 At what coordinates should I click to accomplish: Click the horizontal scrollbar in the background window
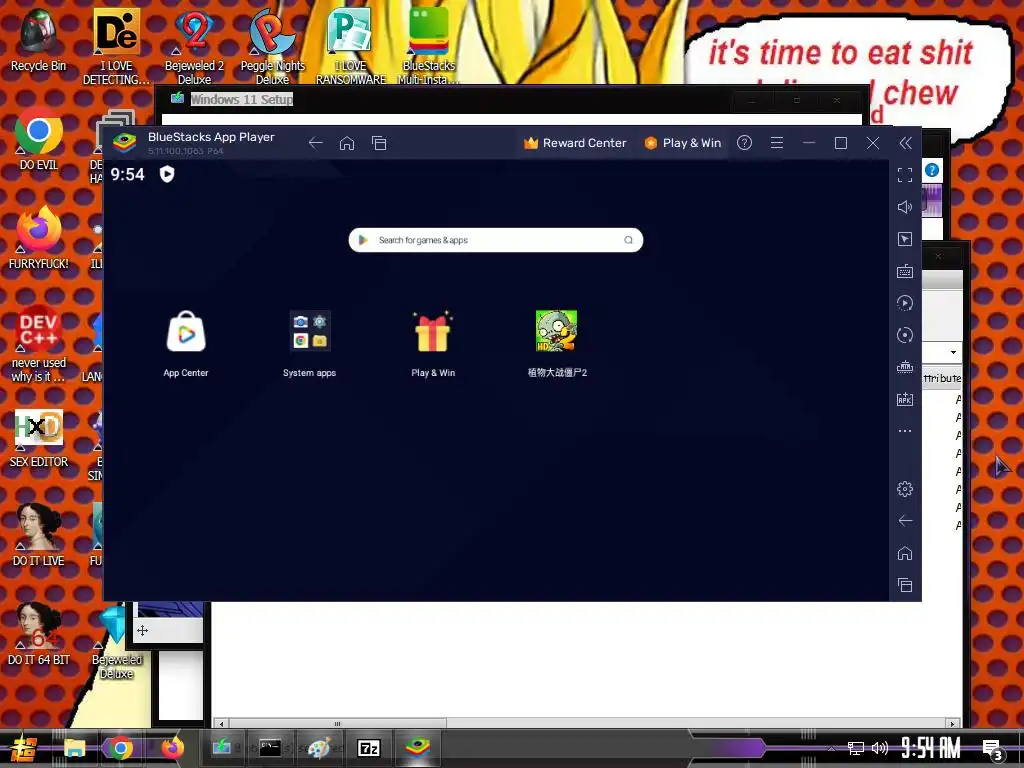337,724
